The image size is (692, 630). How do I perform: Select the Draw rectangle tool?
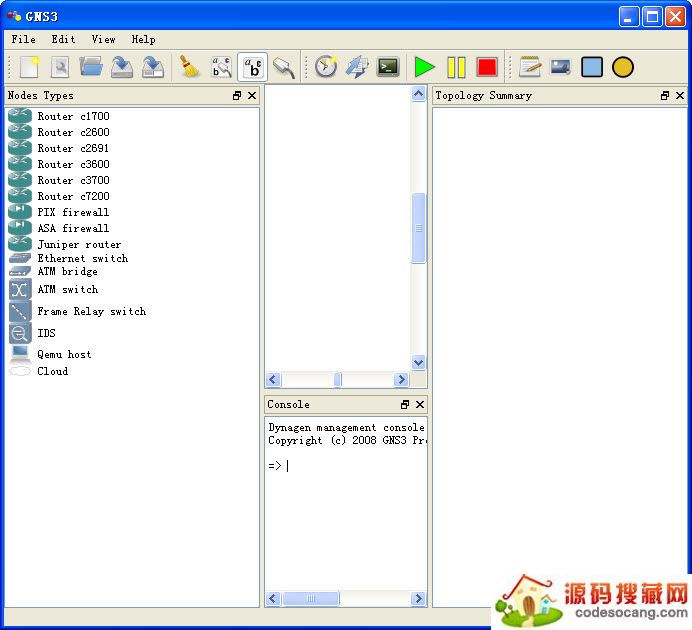[592, 67]
